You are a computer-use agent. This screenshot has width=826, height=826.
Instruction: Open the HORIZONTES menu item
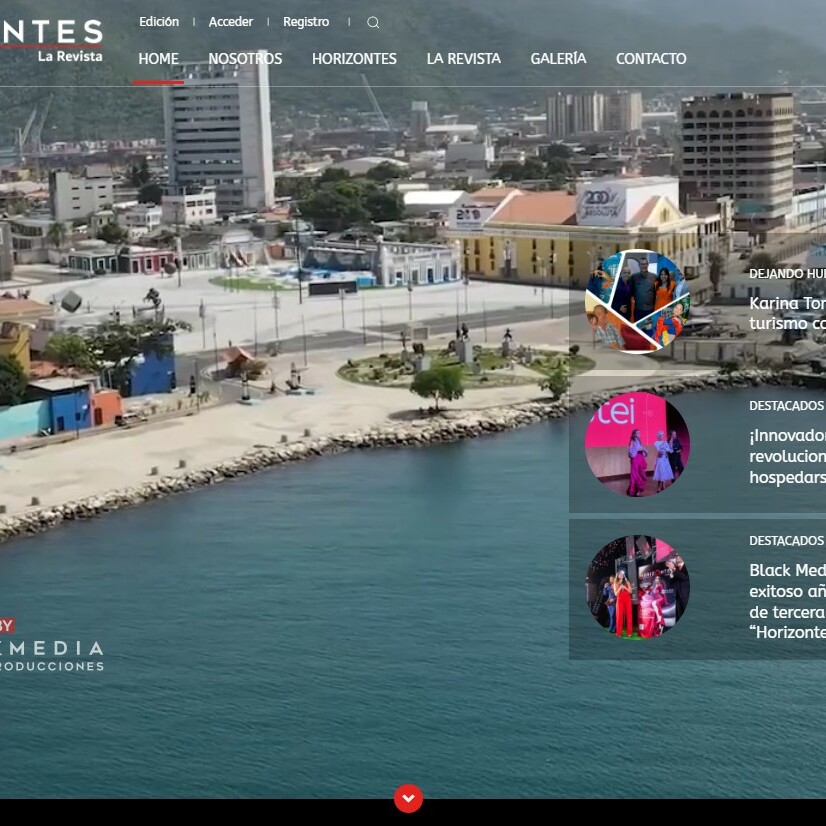354,59
